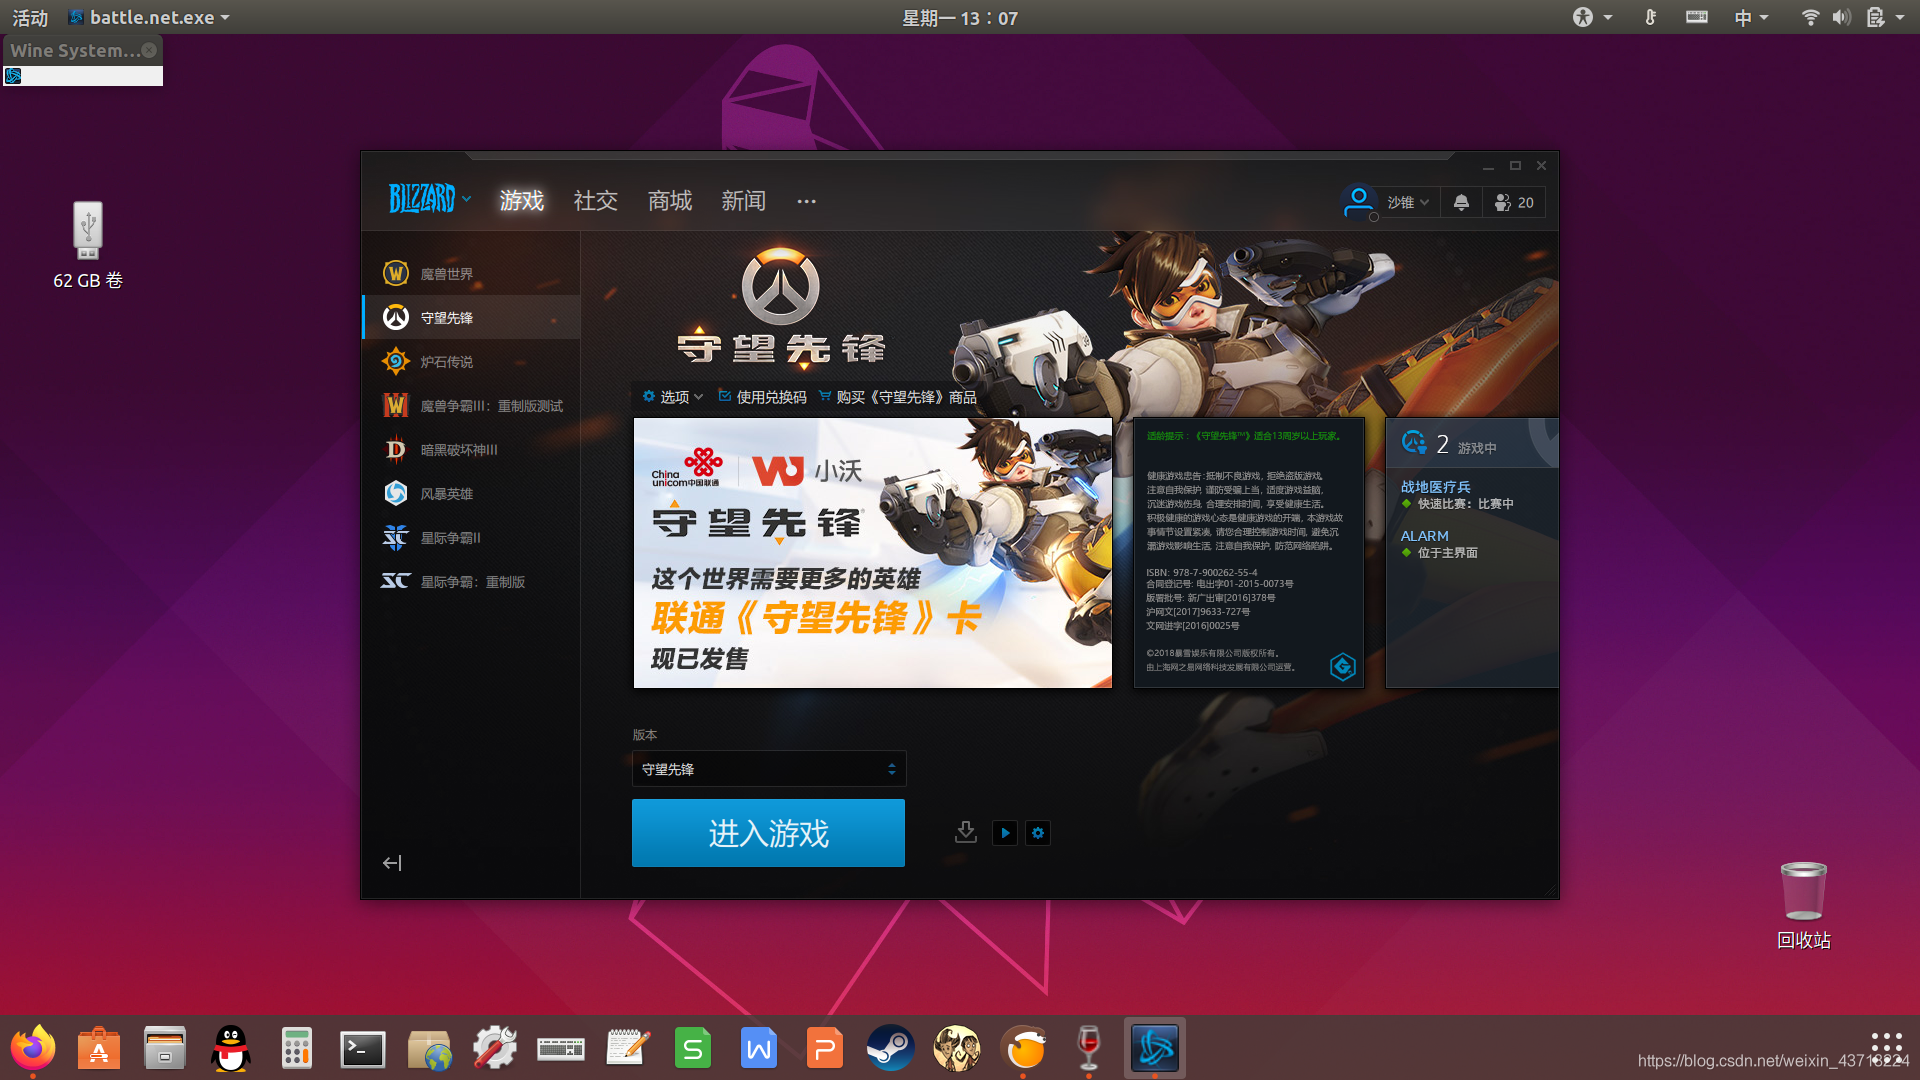Image resolution: width=1920 pixels, height=1080 pixels.
Task: Click the 进入游戏 button
Action: pos(768,833)
